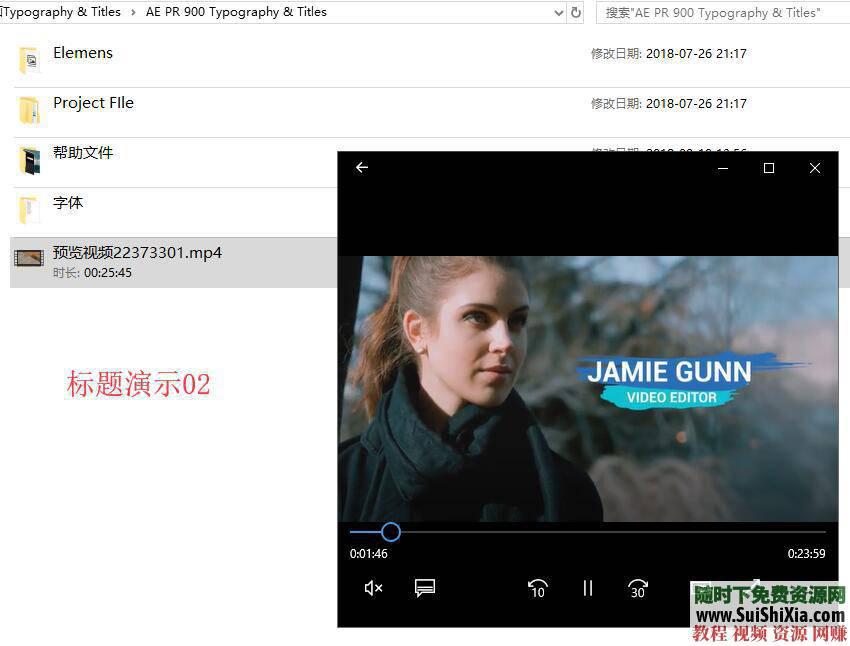Open the 帮助文件 folder
The height and width of the screenshot is (646, 850).
pos(84,152)
